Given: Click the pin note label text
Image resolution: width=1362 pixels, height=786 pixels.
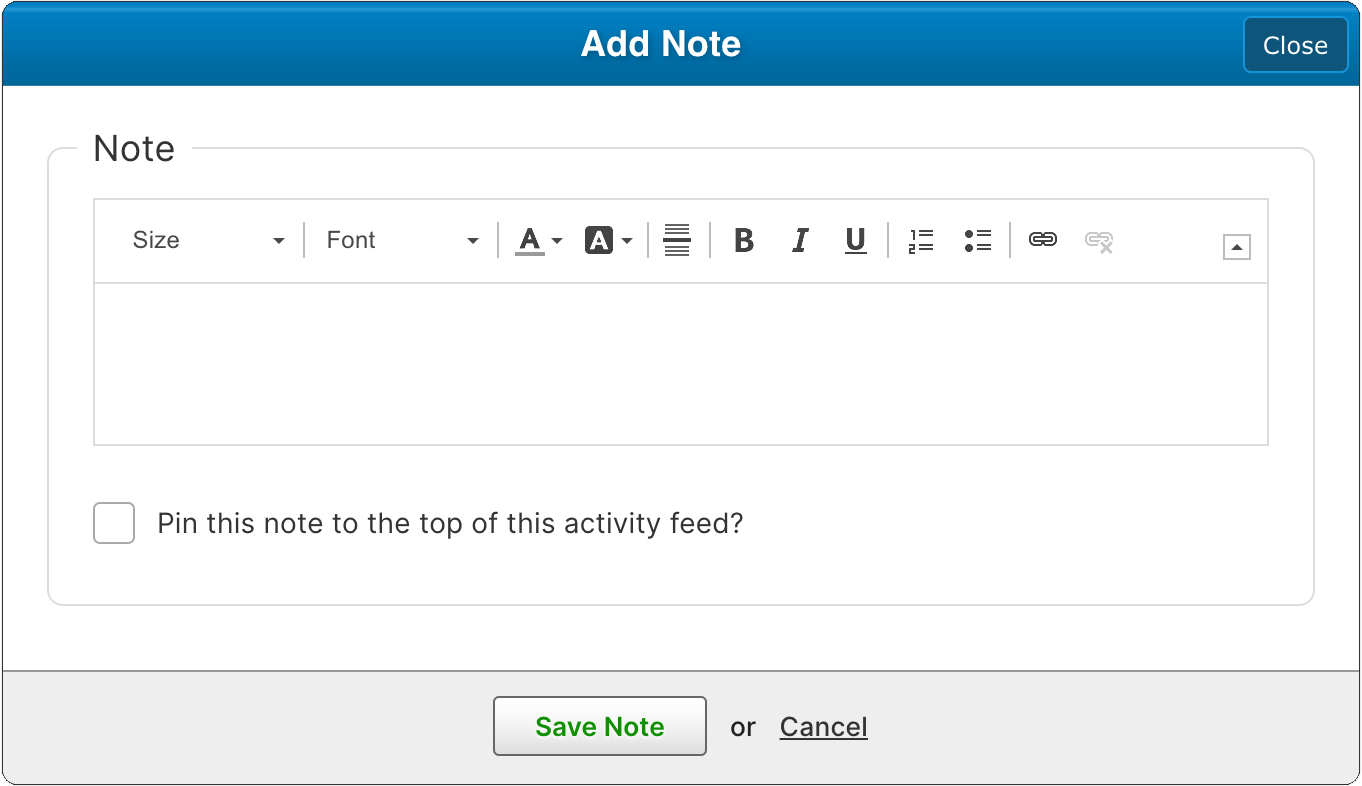Looking at the screenshot, I should coord(450,523).
